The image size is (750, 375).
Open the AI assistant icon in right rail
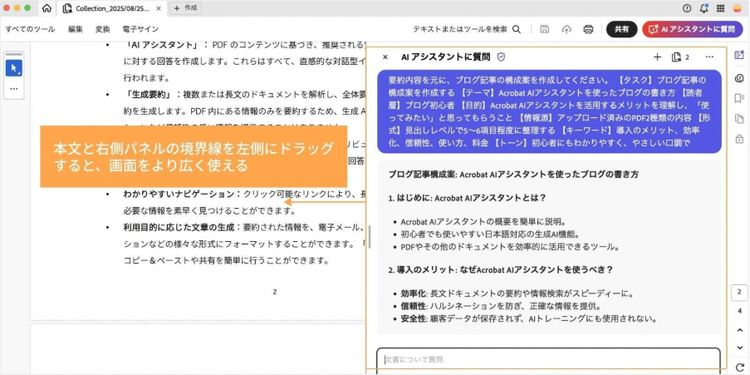pos(739,55)
